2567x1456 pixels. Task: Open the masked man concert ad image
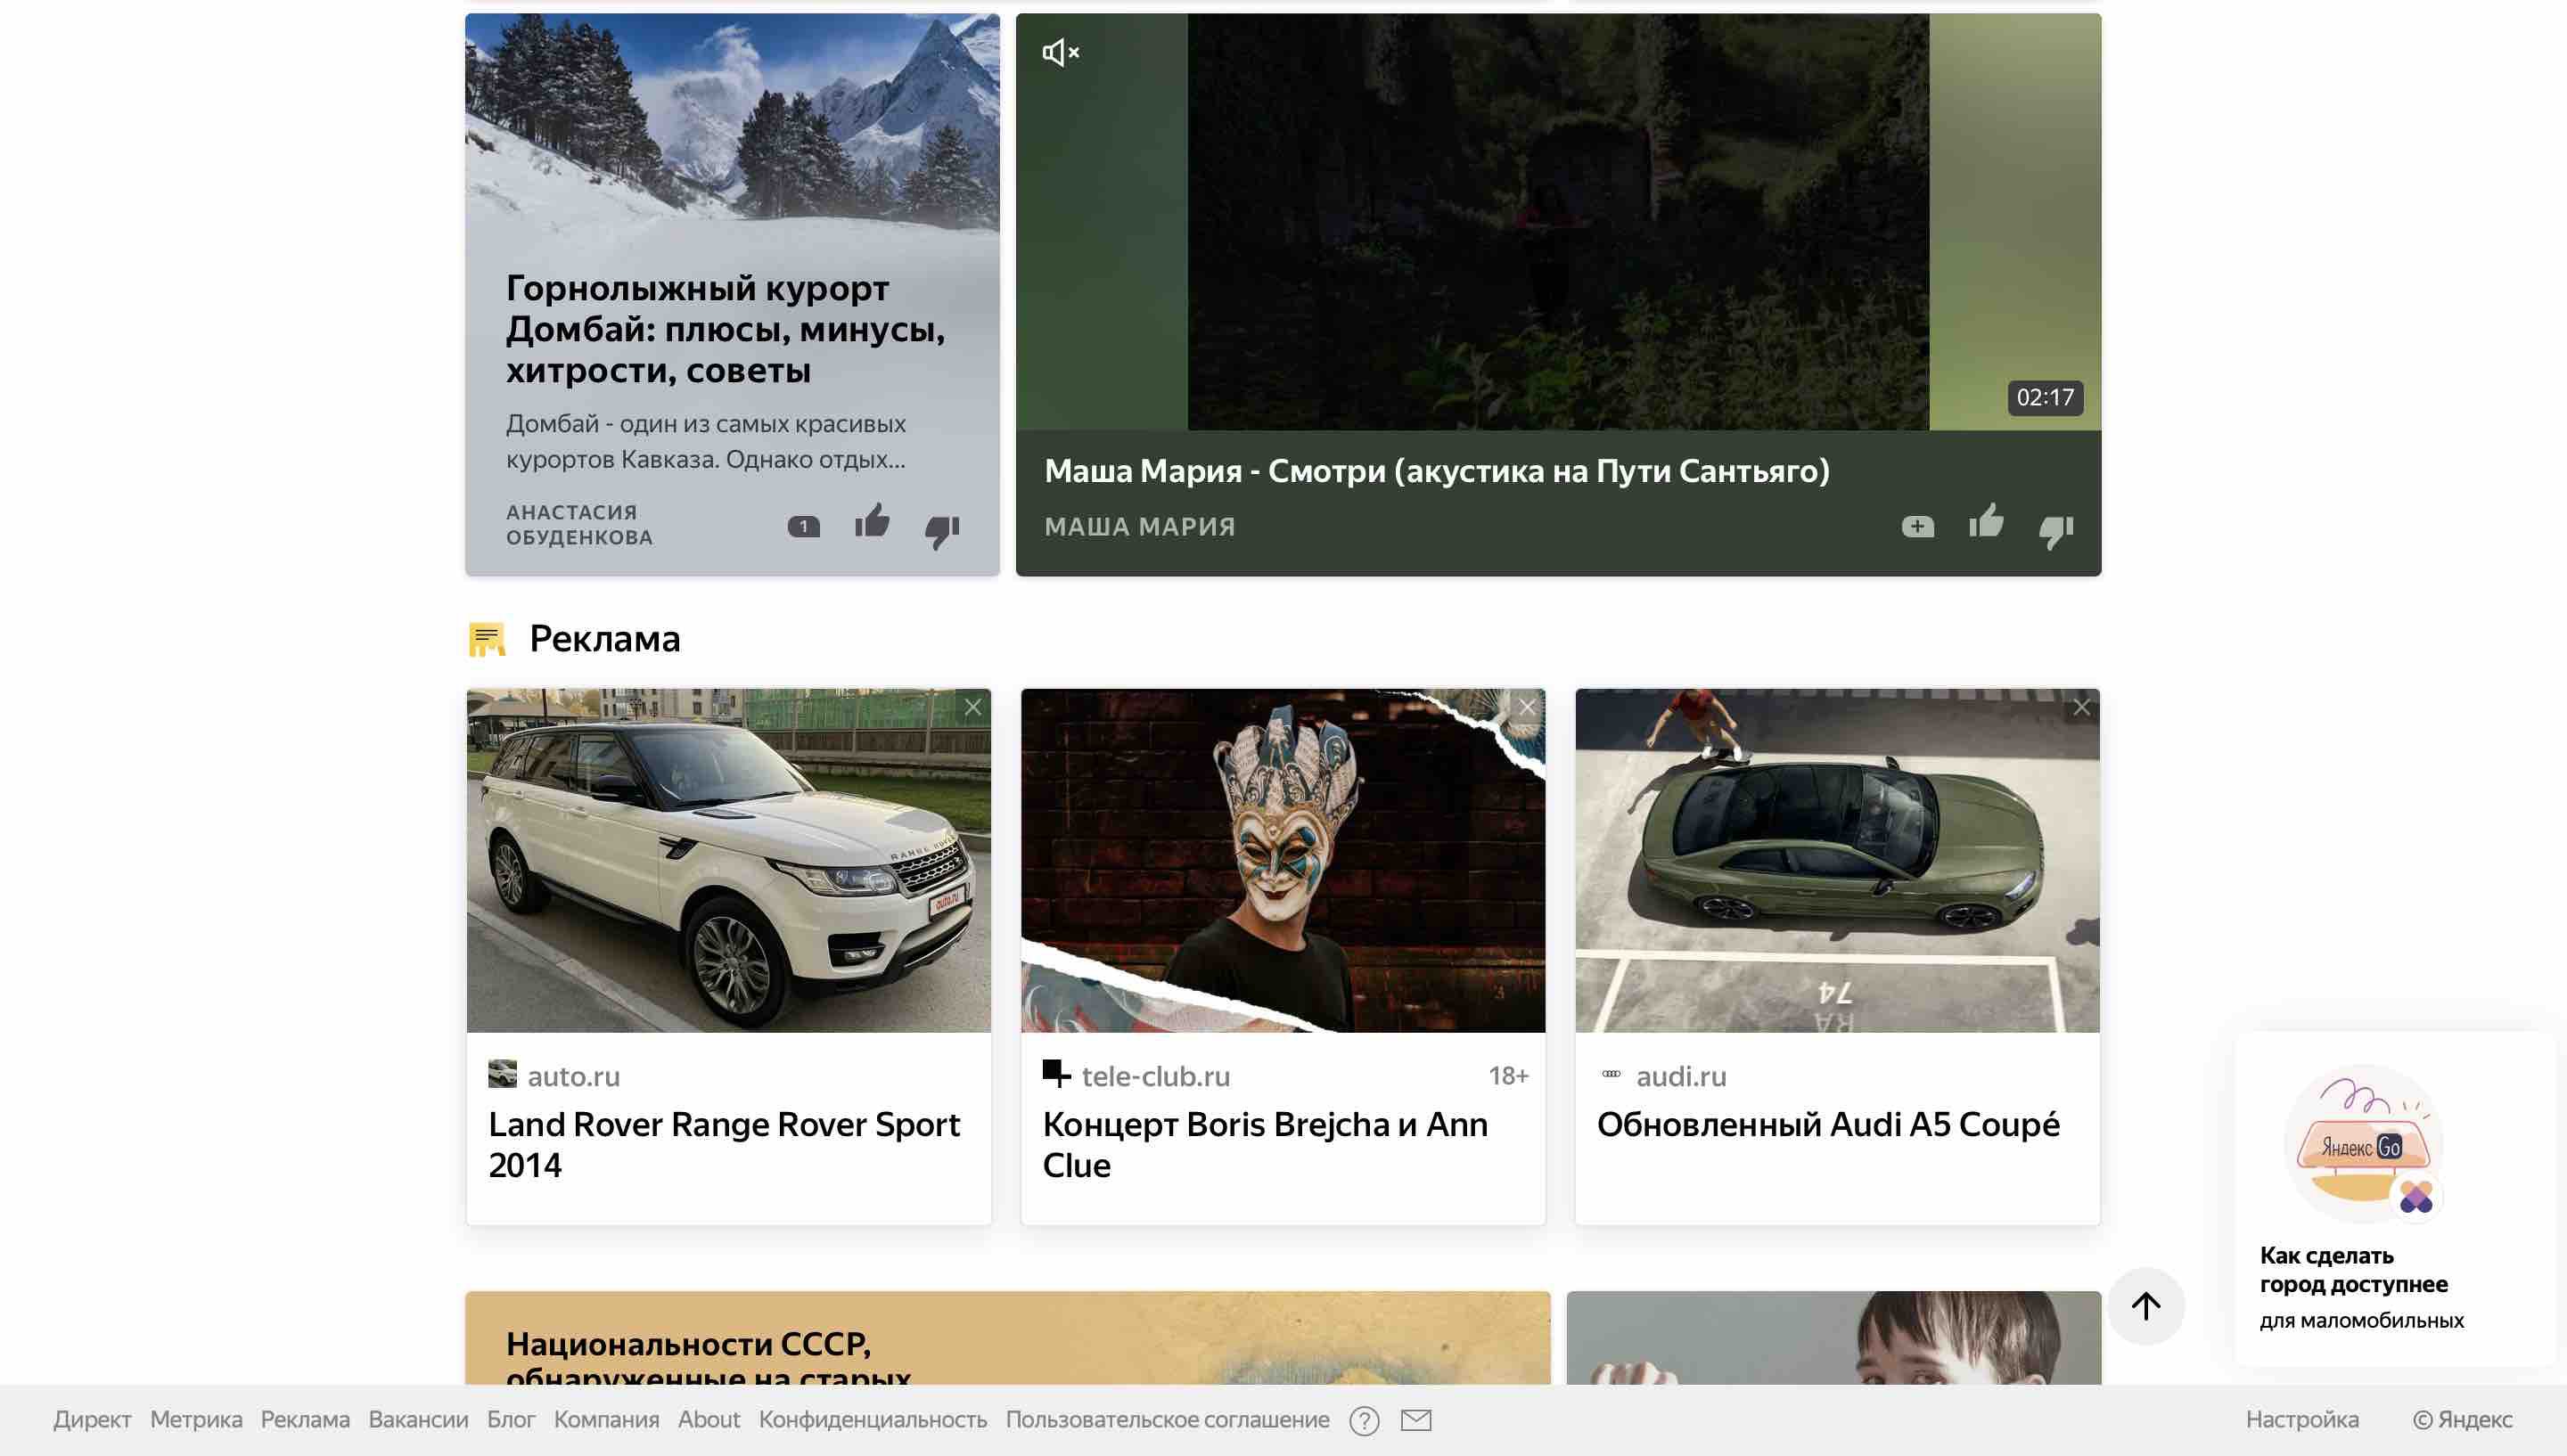(x=1283, y=860)
